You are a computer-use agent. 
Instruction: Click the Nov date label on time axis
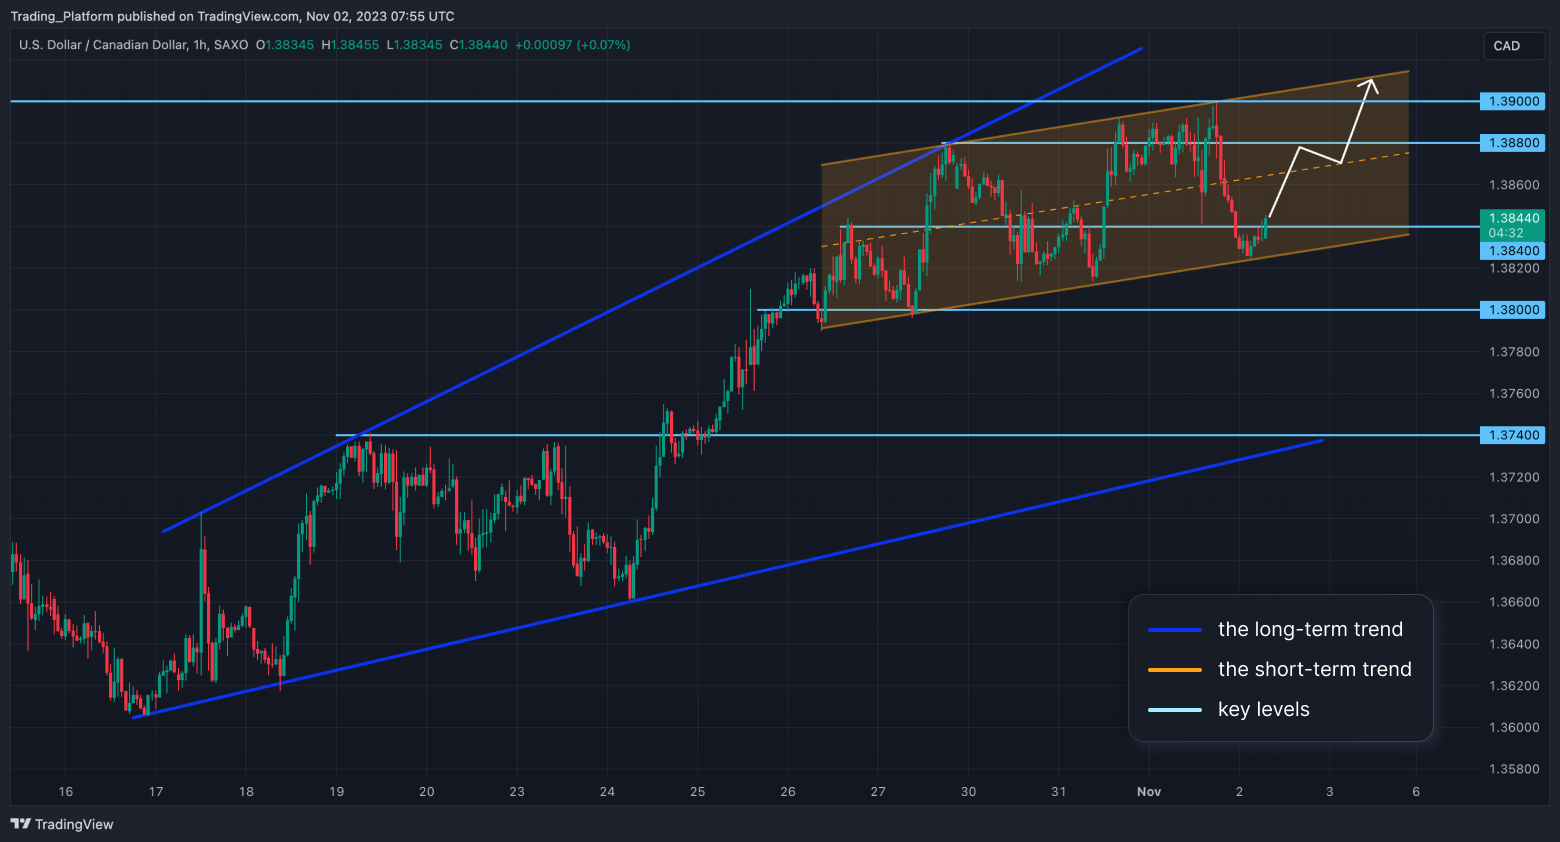coord(1149,791)
